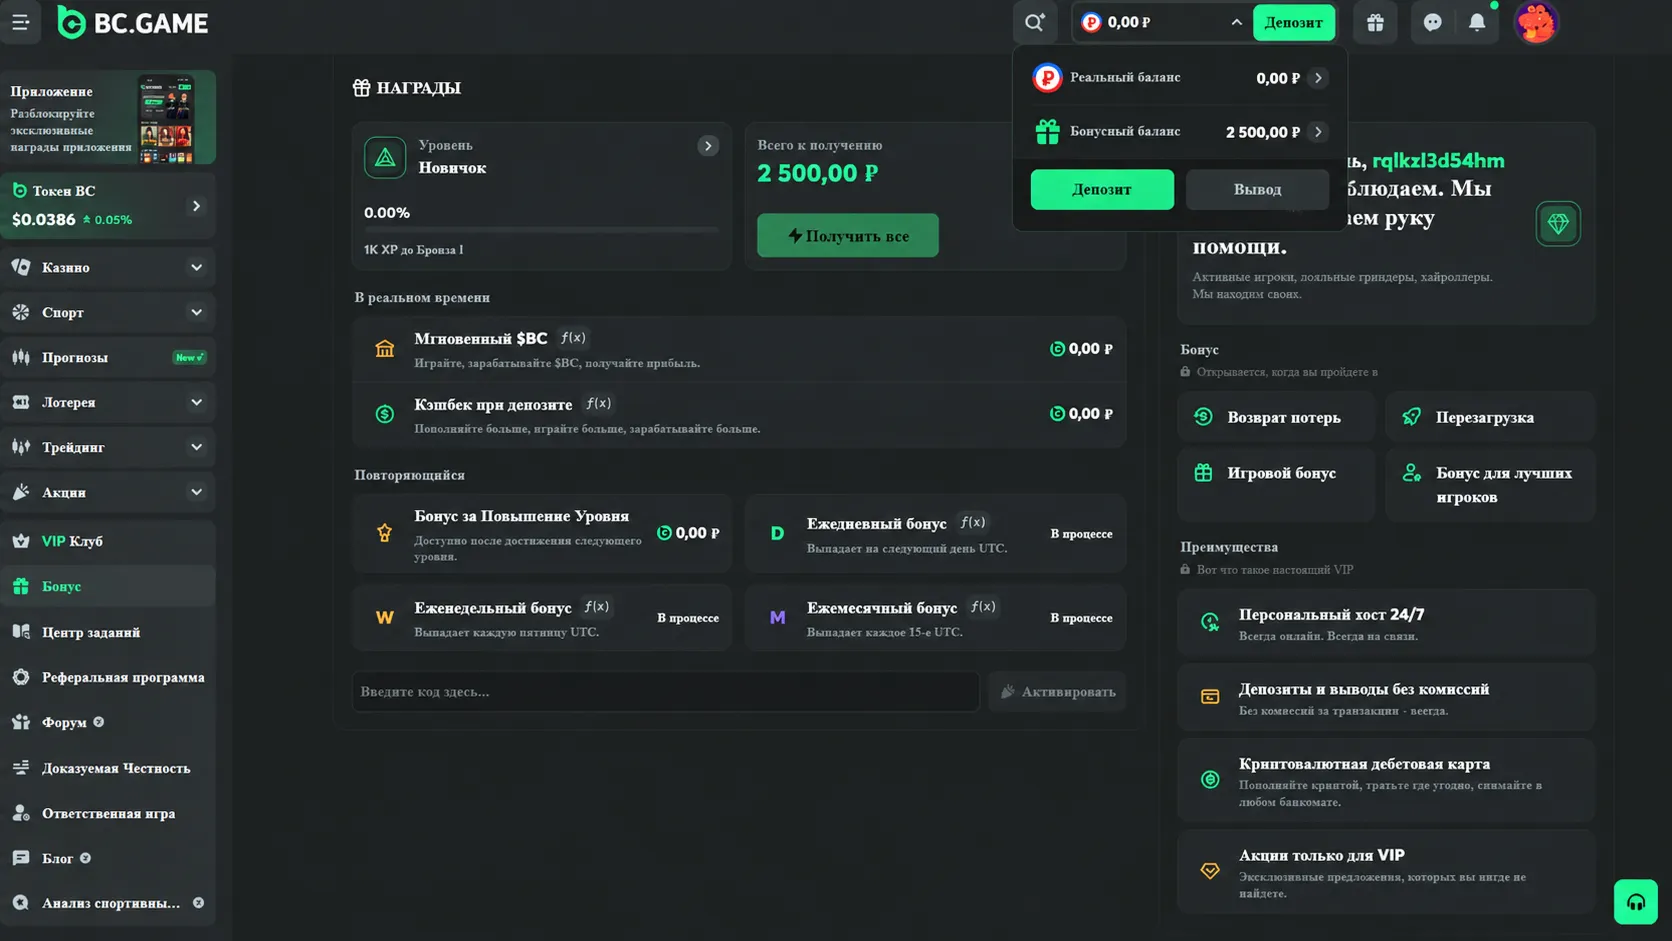Click the username rqlkzl3d54hm
This screenshot has width=1672, height=941.
1438,160
